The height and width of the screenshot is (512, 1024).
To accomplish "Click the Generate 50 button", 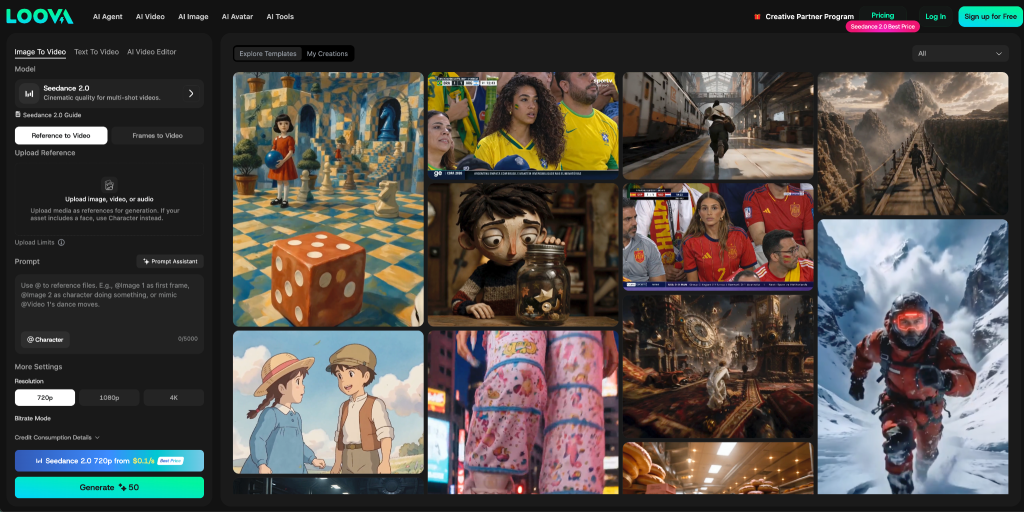I will [x=109, y=487].
